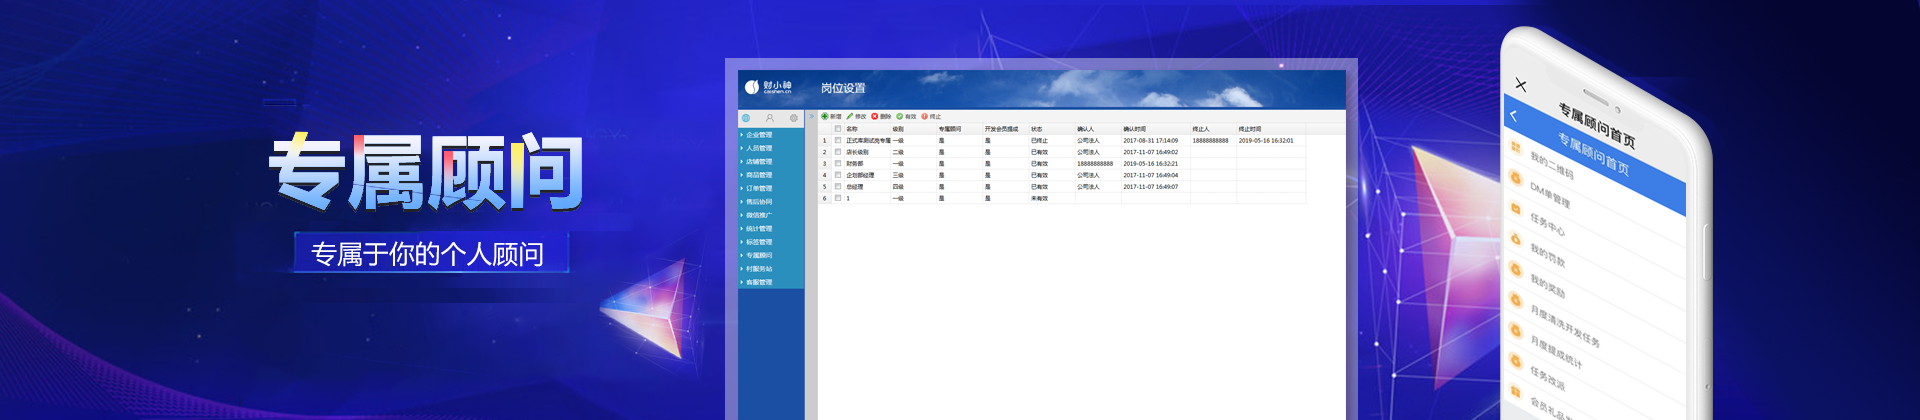Click the 修改 pencil edit icon
The width and height of the screenshot is (1920, 420).
pyautogui.click(x=850, y=117)
